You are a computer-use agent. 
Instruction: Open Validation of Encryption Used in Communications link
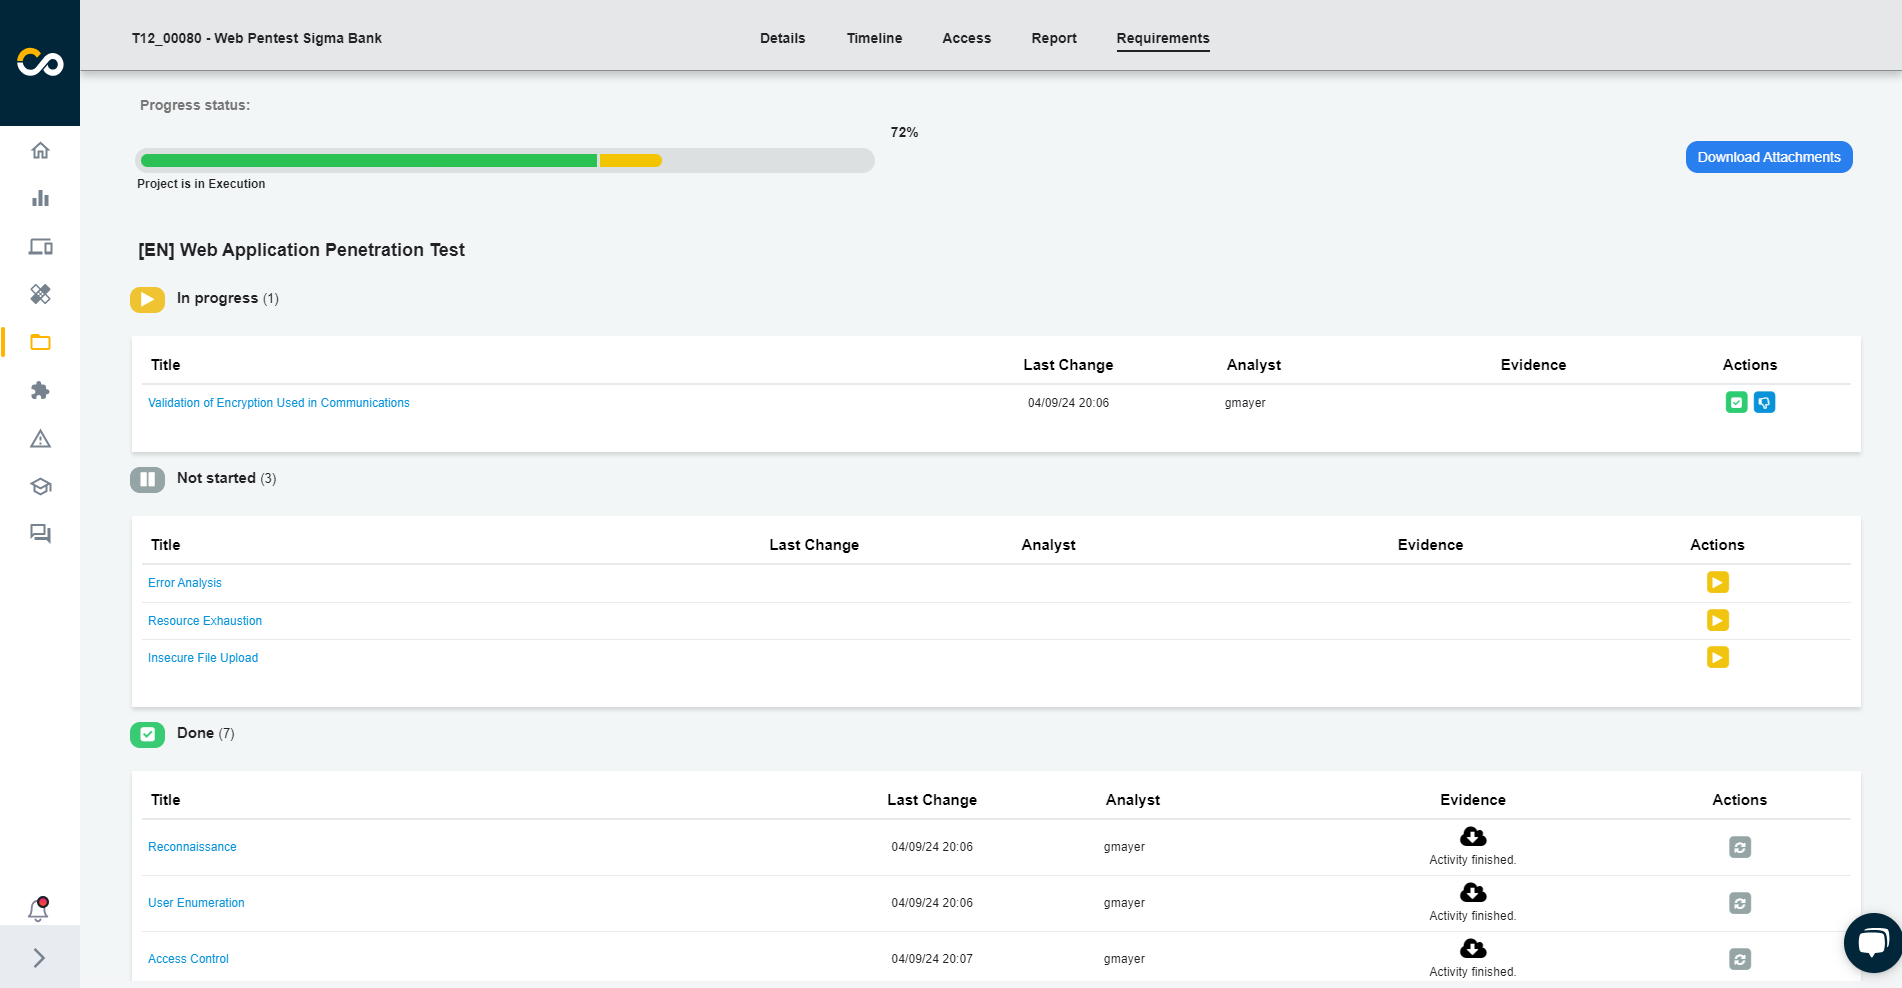pyautogui.click(x=279, y=403)
